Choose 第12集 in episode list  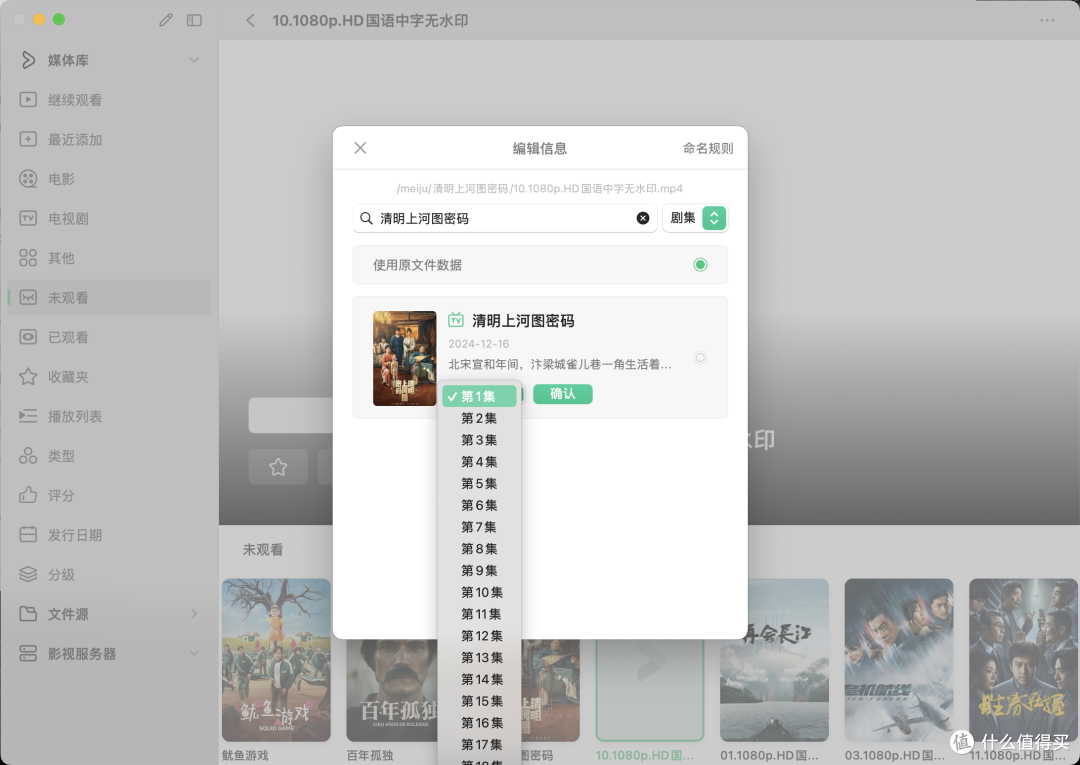(479, 636)
